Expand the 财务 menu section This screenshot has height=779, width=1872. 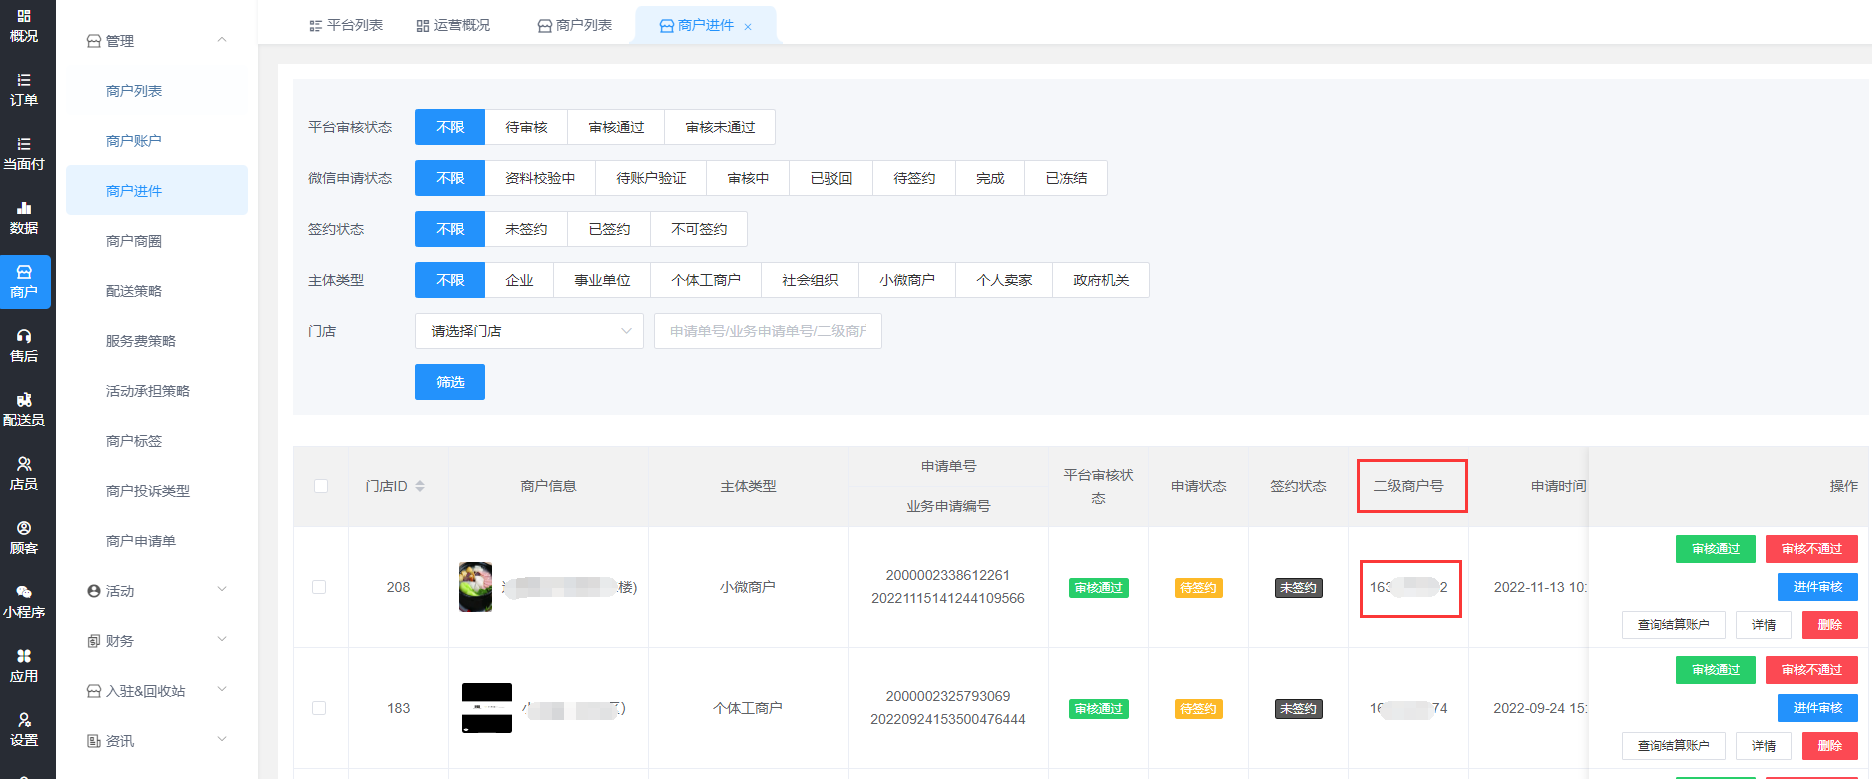pos(157,641)
